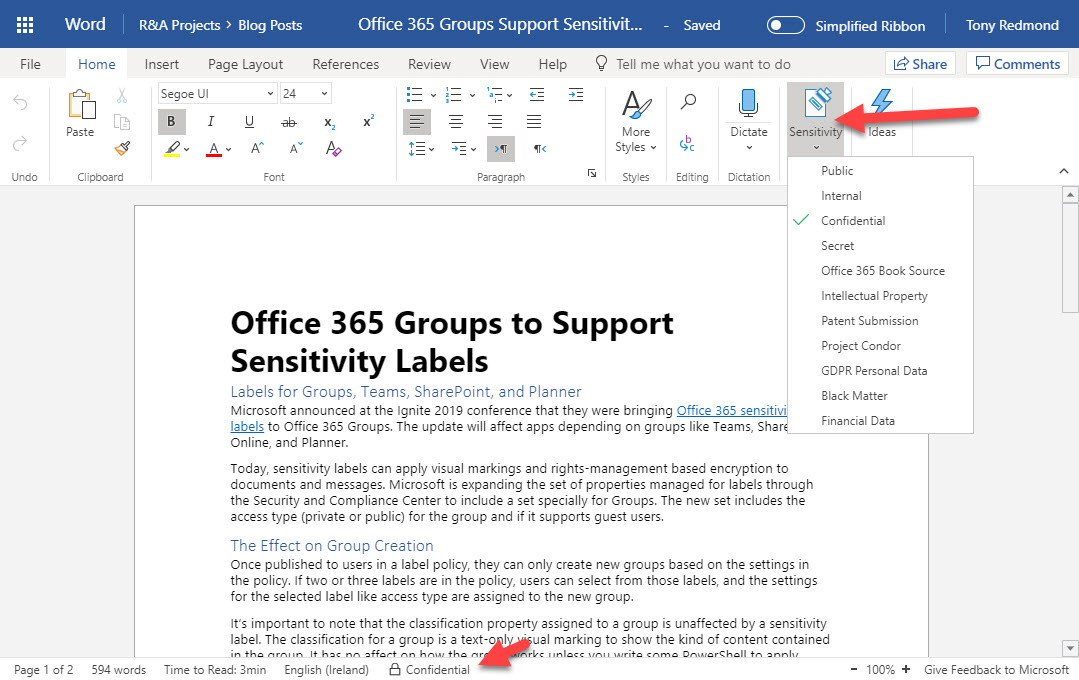Image resolution: width=1079 pixels, height=680 pixels.
Task: Open the Comments pane
Action: pyautogui.click(x=1018, y=64)
